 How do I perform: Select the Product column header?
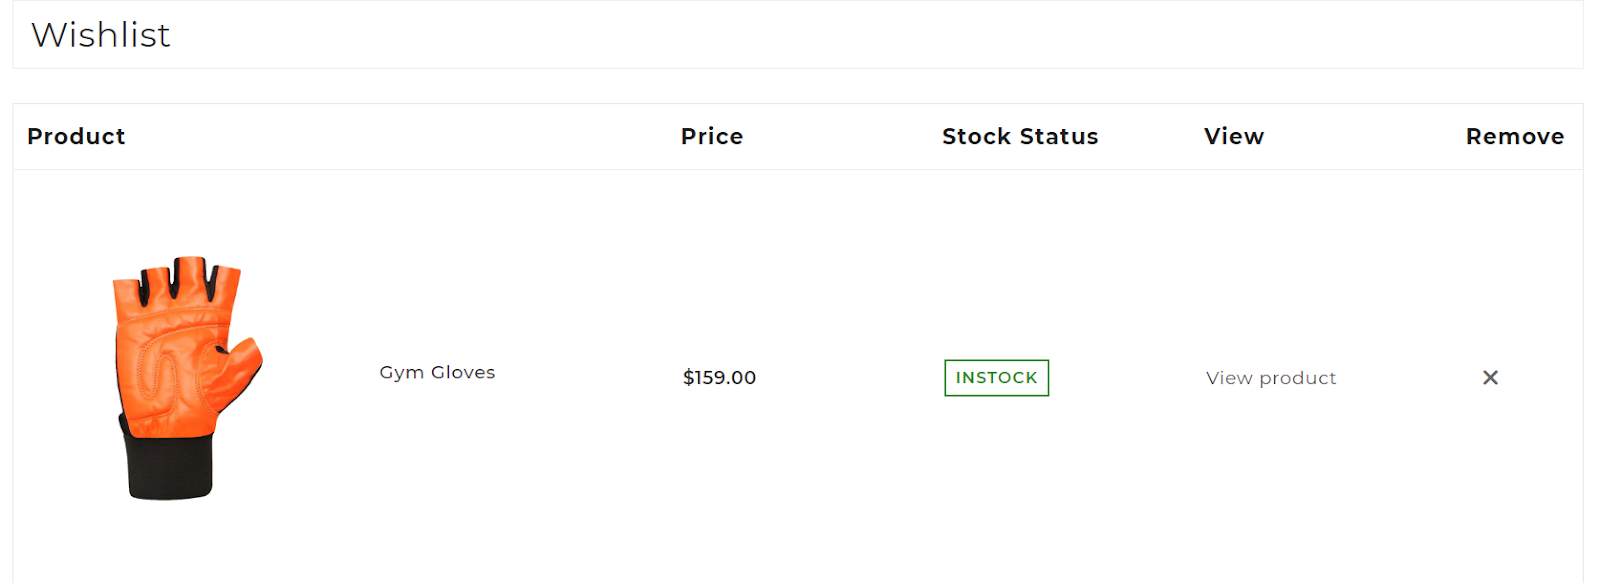pyautogui.click(x=76, y=136)
